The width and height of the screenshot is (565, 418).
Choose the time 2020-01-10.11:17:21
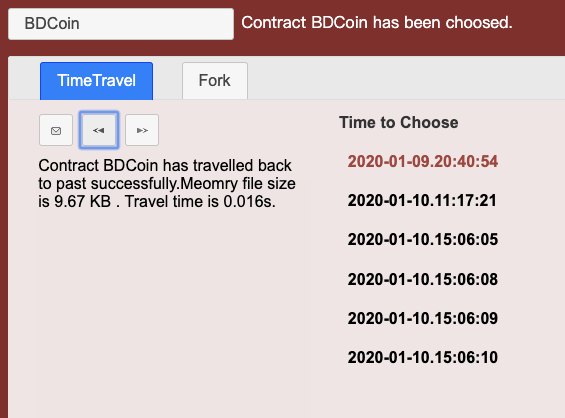pos(422,200)
